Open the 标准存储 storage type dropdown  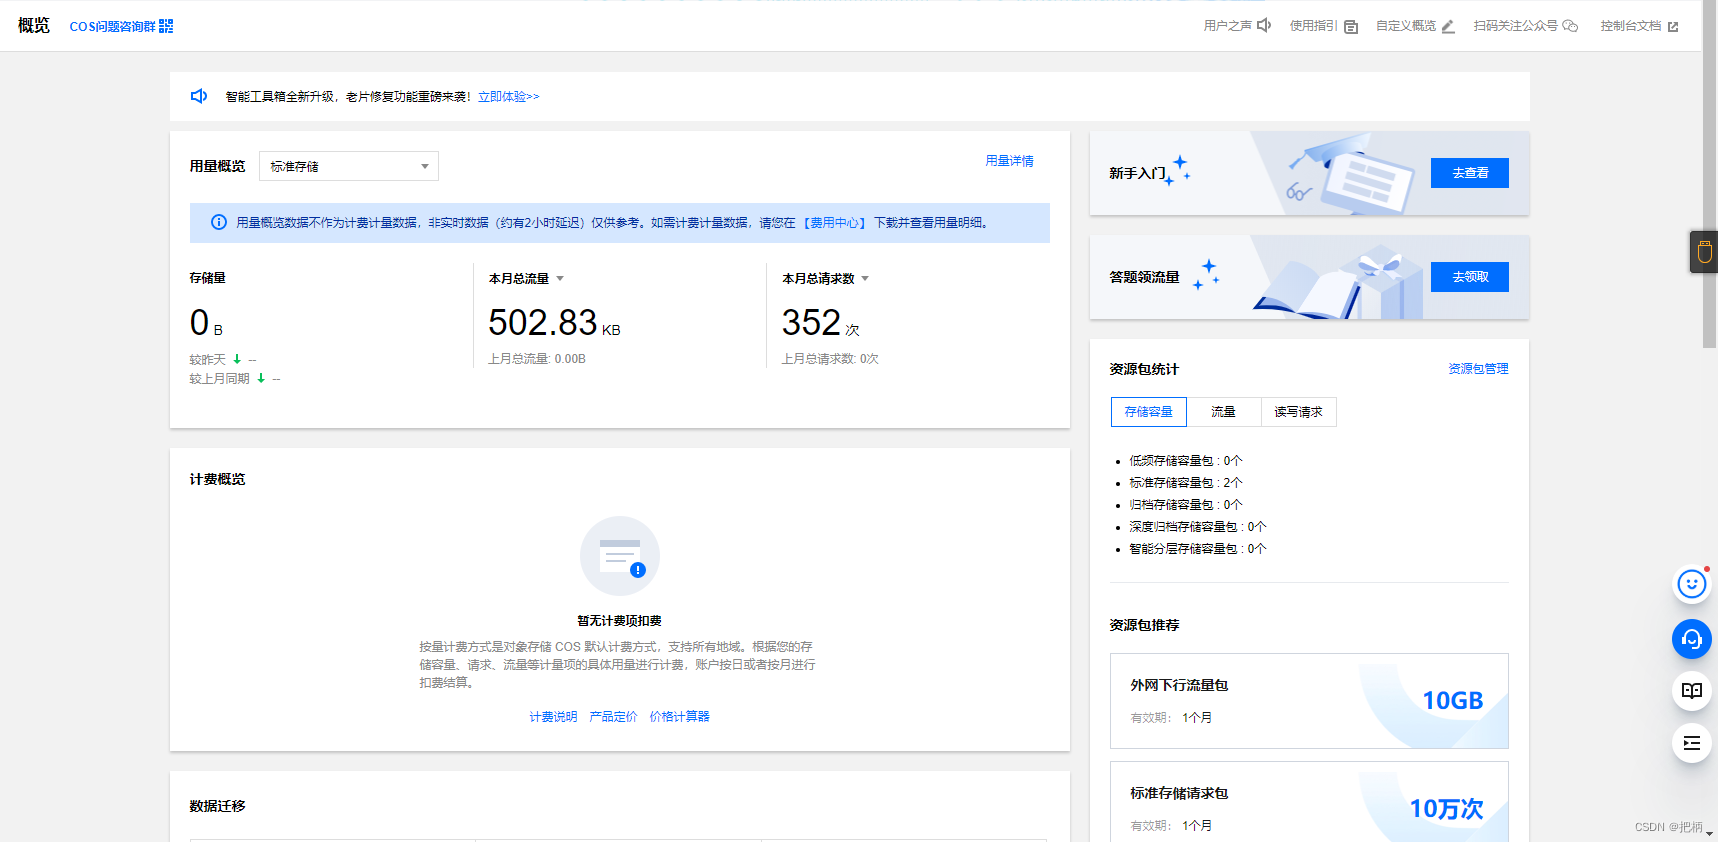pos(349,166)
